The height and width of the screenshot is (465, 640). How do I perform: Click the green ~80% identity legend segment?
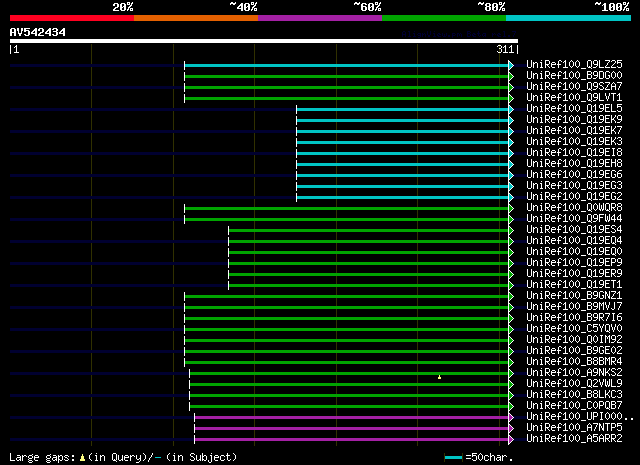pos(444,18)
